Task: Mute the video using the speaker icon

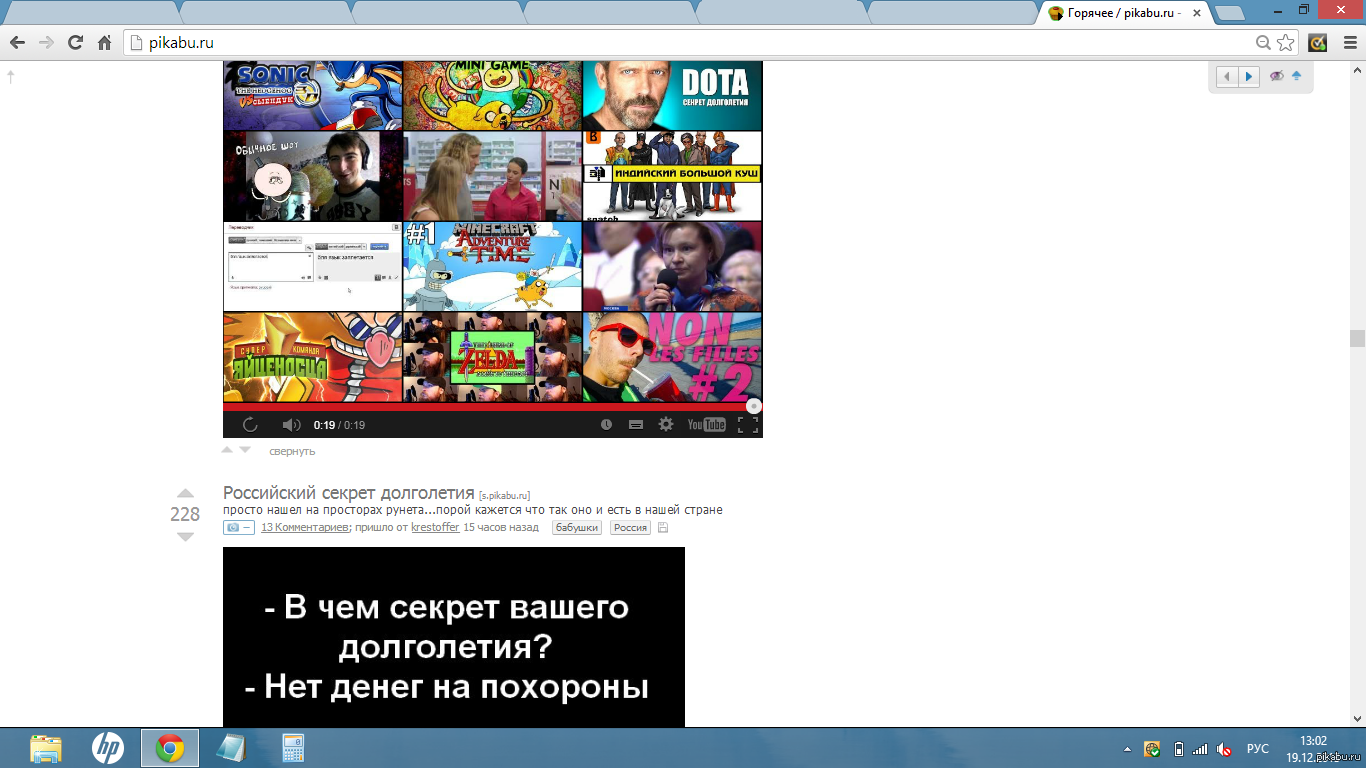Action: (291, 425)
